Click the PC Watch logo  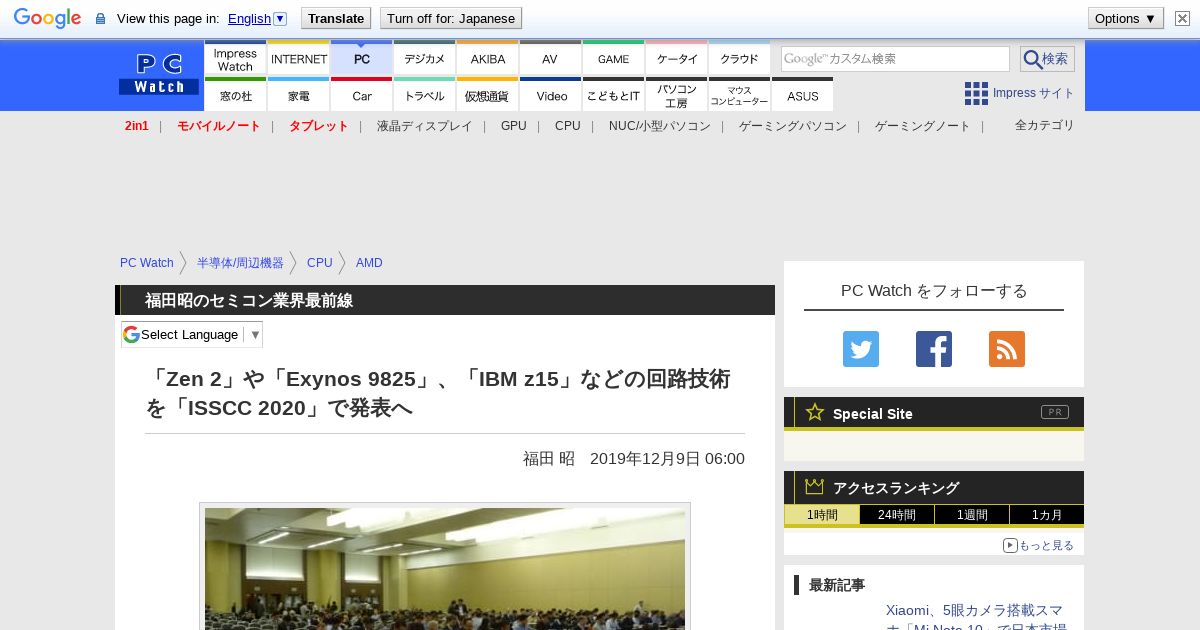click(x=158, y=74)
